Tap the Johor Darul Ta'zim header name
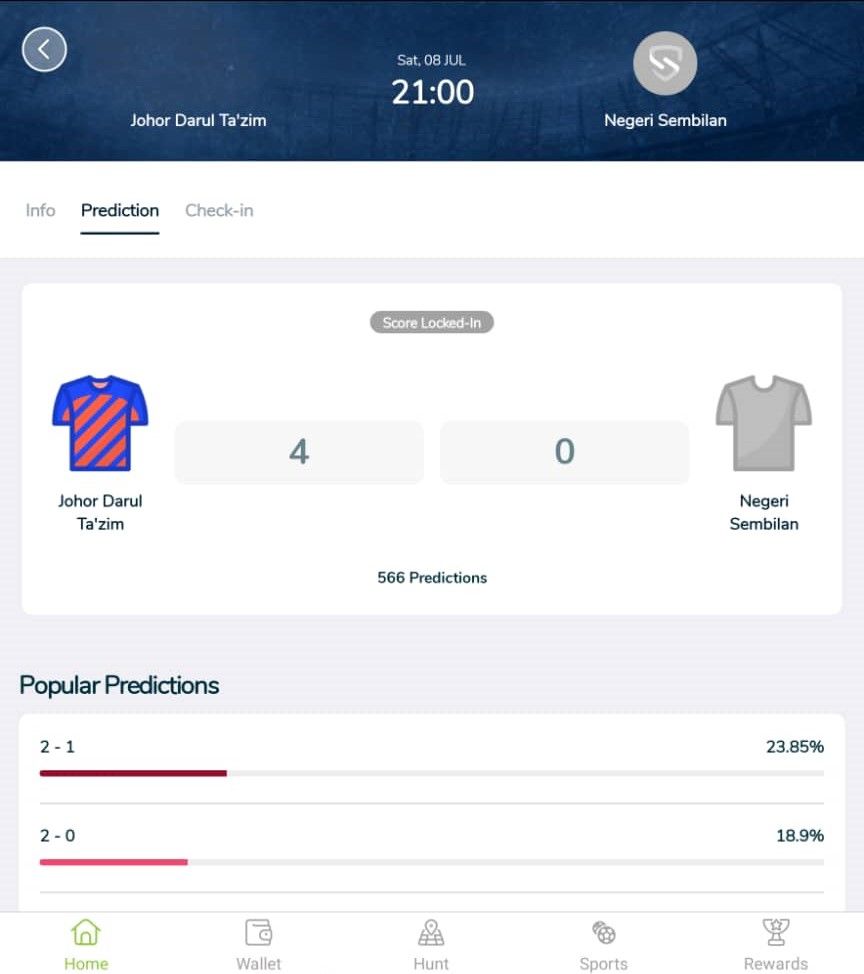The height and width of the screenshot is (974, 864). 198,120
